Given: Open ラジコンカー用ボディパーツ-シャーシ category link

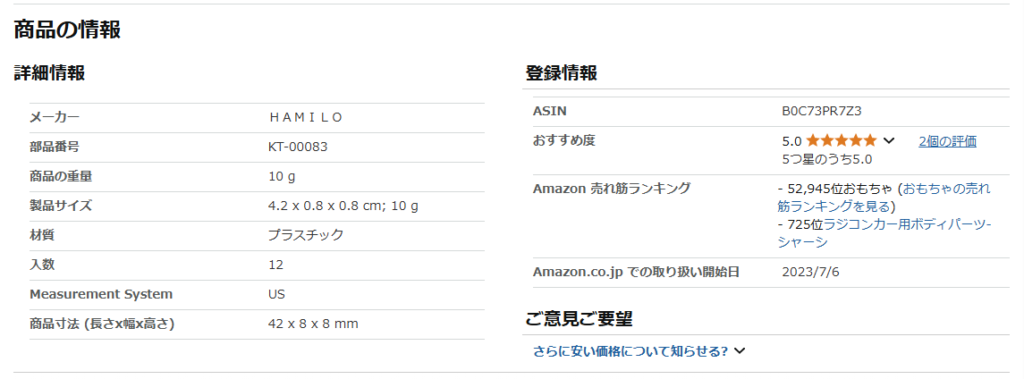Looking at the screenshot, I should (885, 233).
